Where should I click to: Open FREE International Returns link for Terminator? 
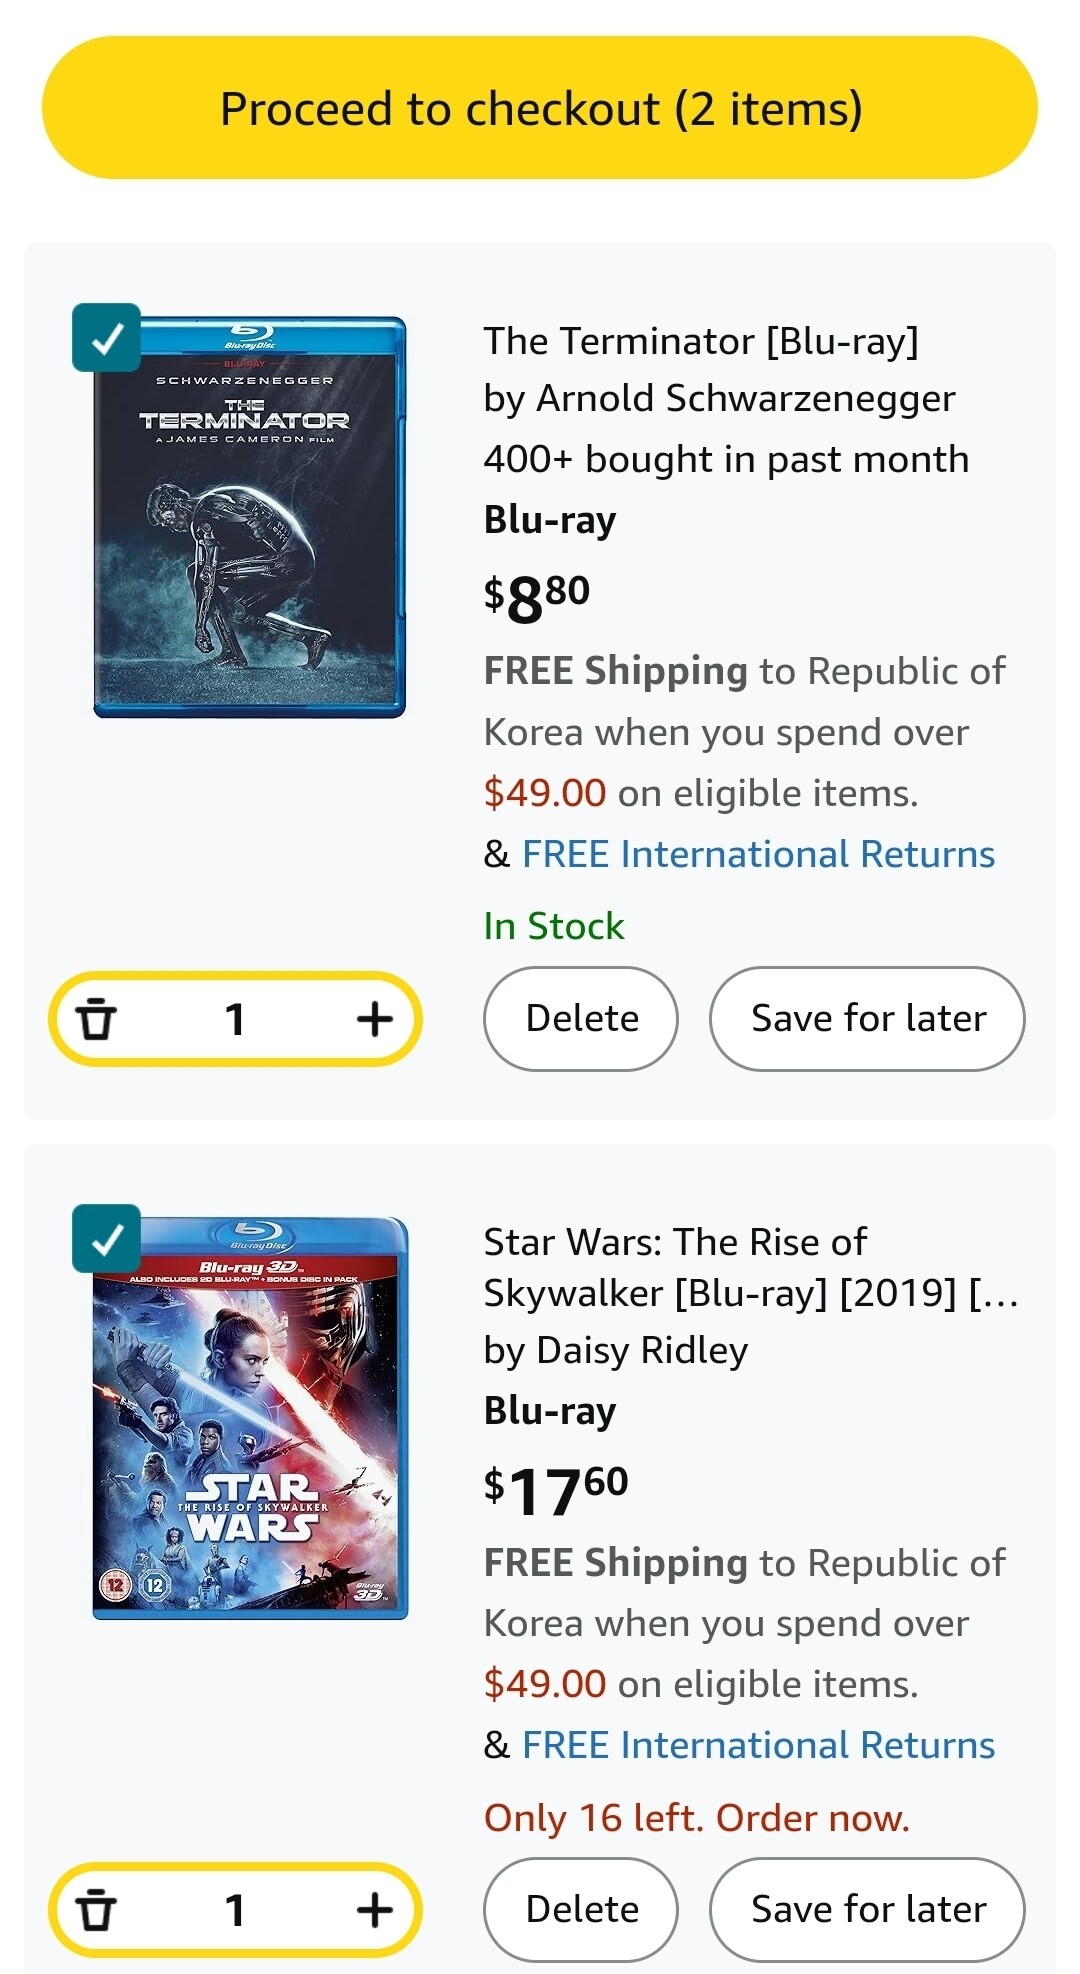758,854
